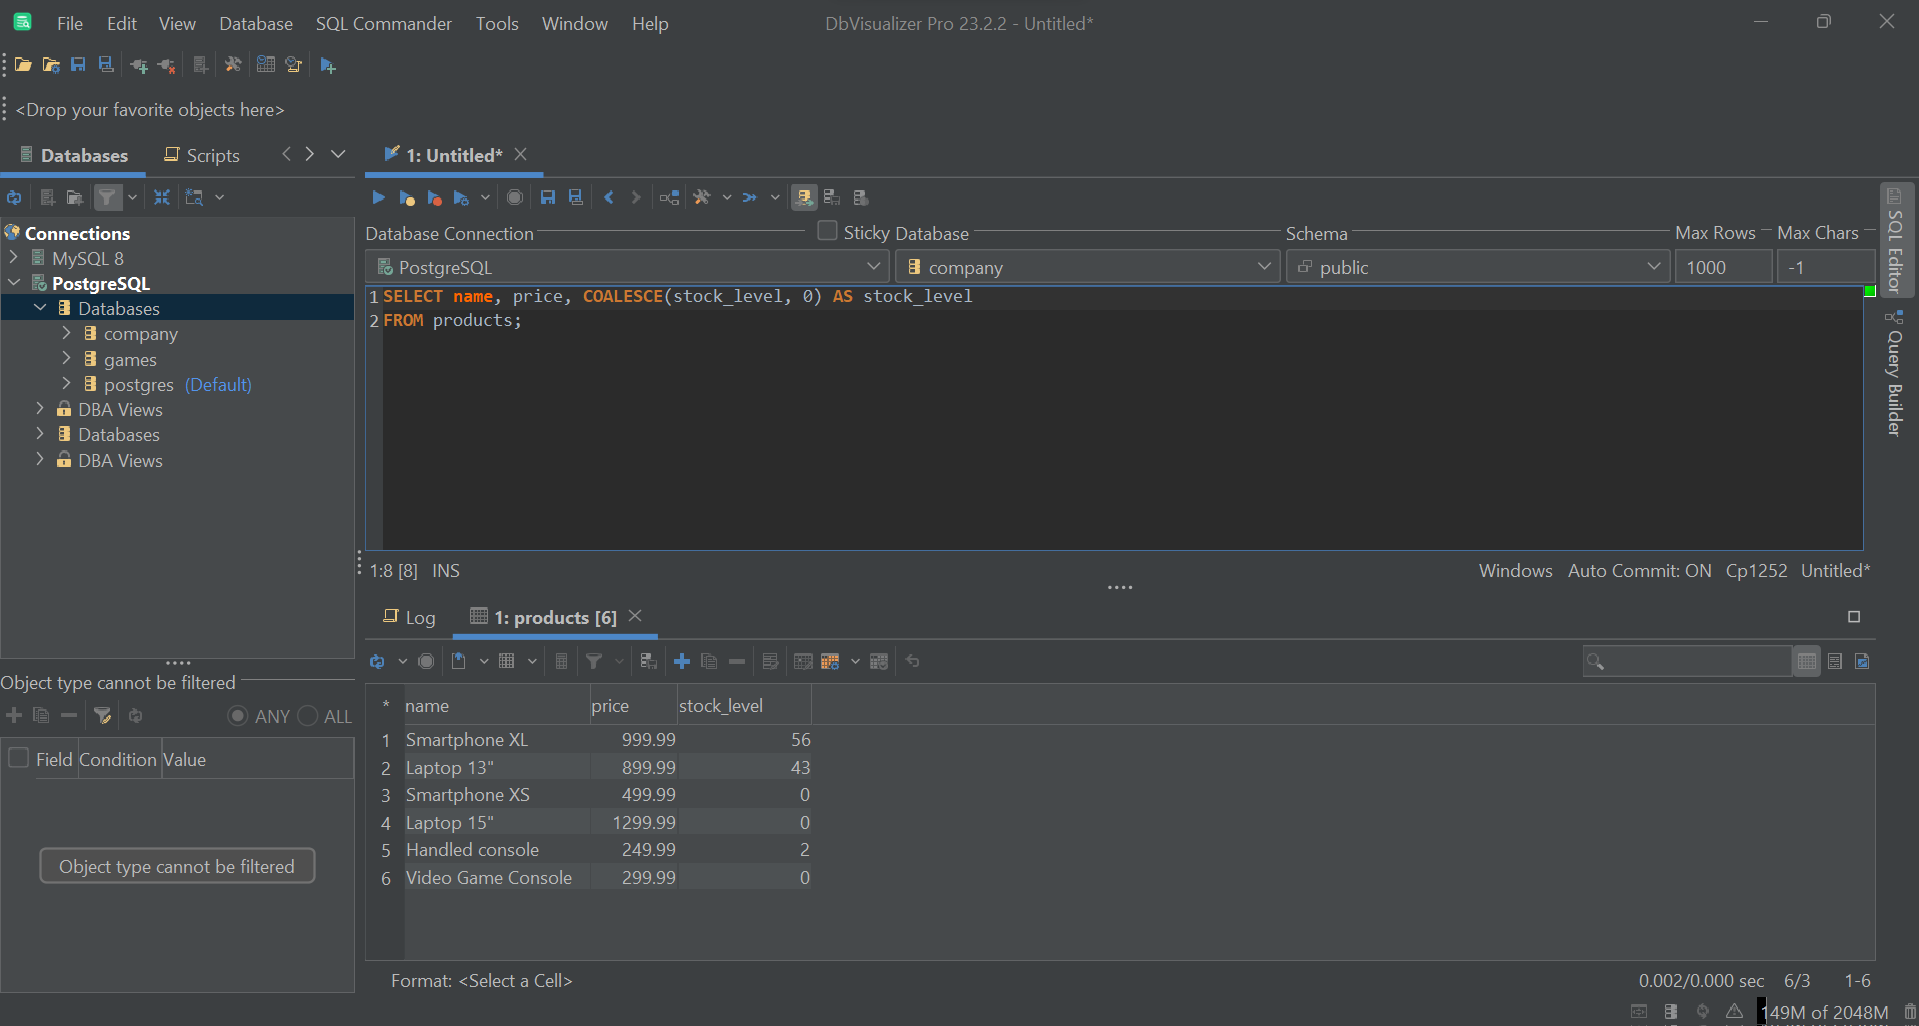This screenshot has width=1919, height=1026.
Task: Reload the database objects tree
Action: 14,197
